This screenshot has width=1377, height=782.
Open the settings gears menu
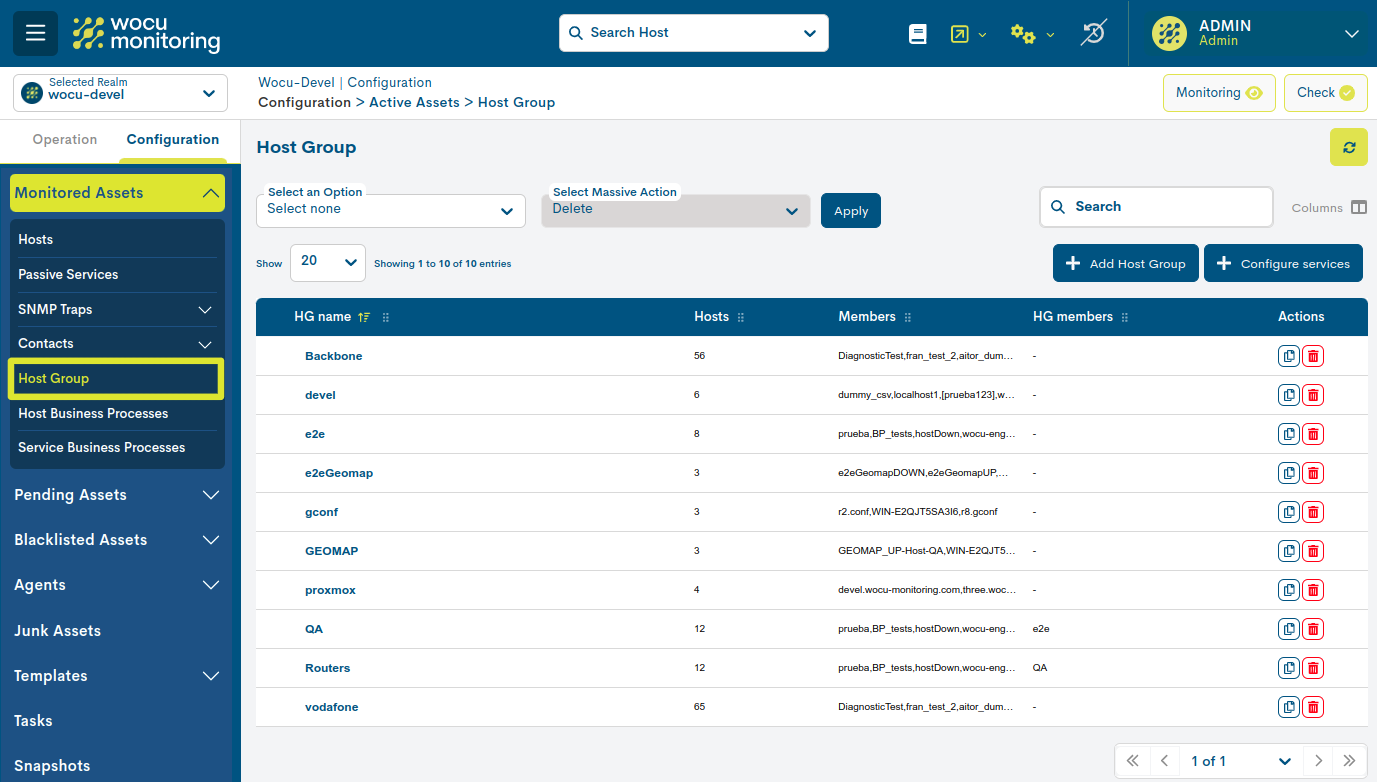pyautogui.click(x=1032, y=34)
